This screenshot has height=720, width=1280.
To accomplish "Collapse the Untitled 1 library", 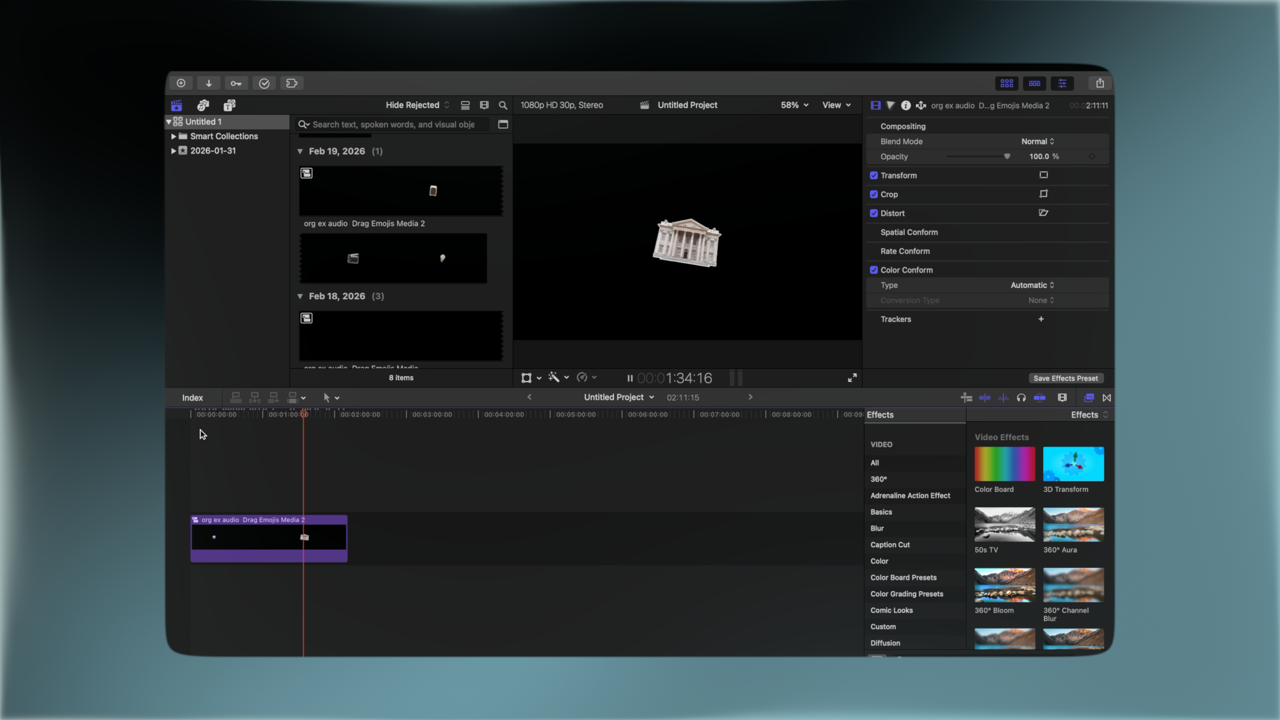I will (x=169, y=122).
